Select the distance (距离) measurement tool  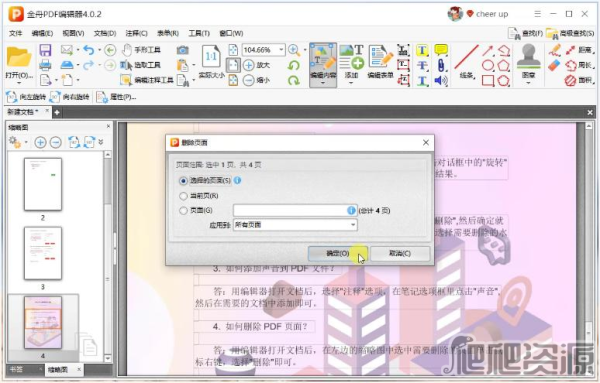[580, 50]
